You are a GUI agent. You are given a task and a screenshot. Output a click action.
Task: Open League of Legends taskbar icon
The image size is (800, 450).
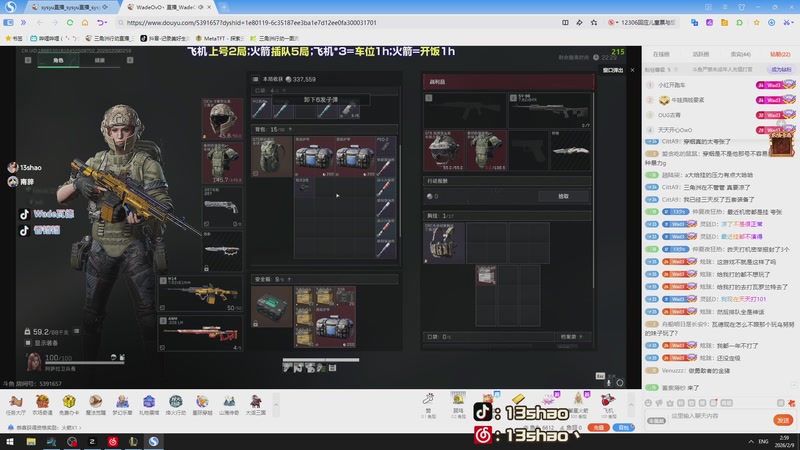click(133, 442)
